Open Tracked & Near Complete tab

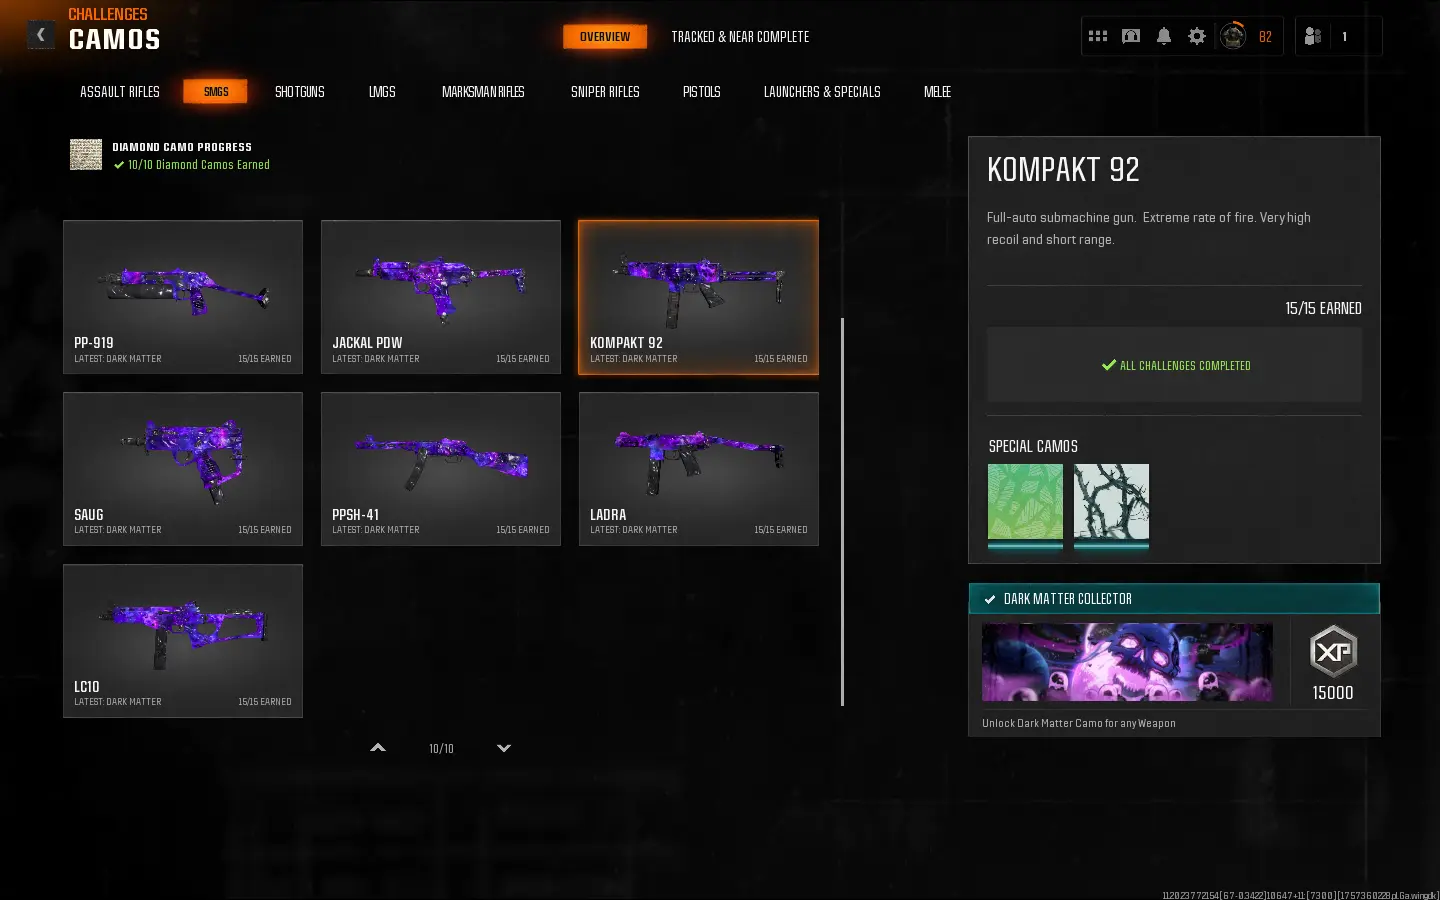(x=740, y=37)
